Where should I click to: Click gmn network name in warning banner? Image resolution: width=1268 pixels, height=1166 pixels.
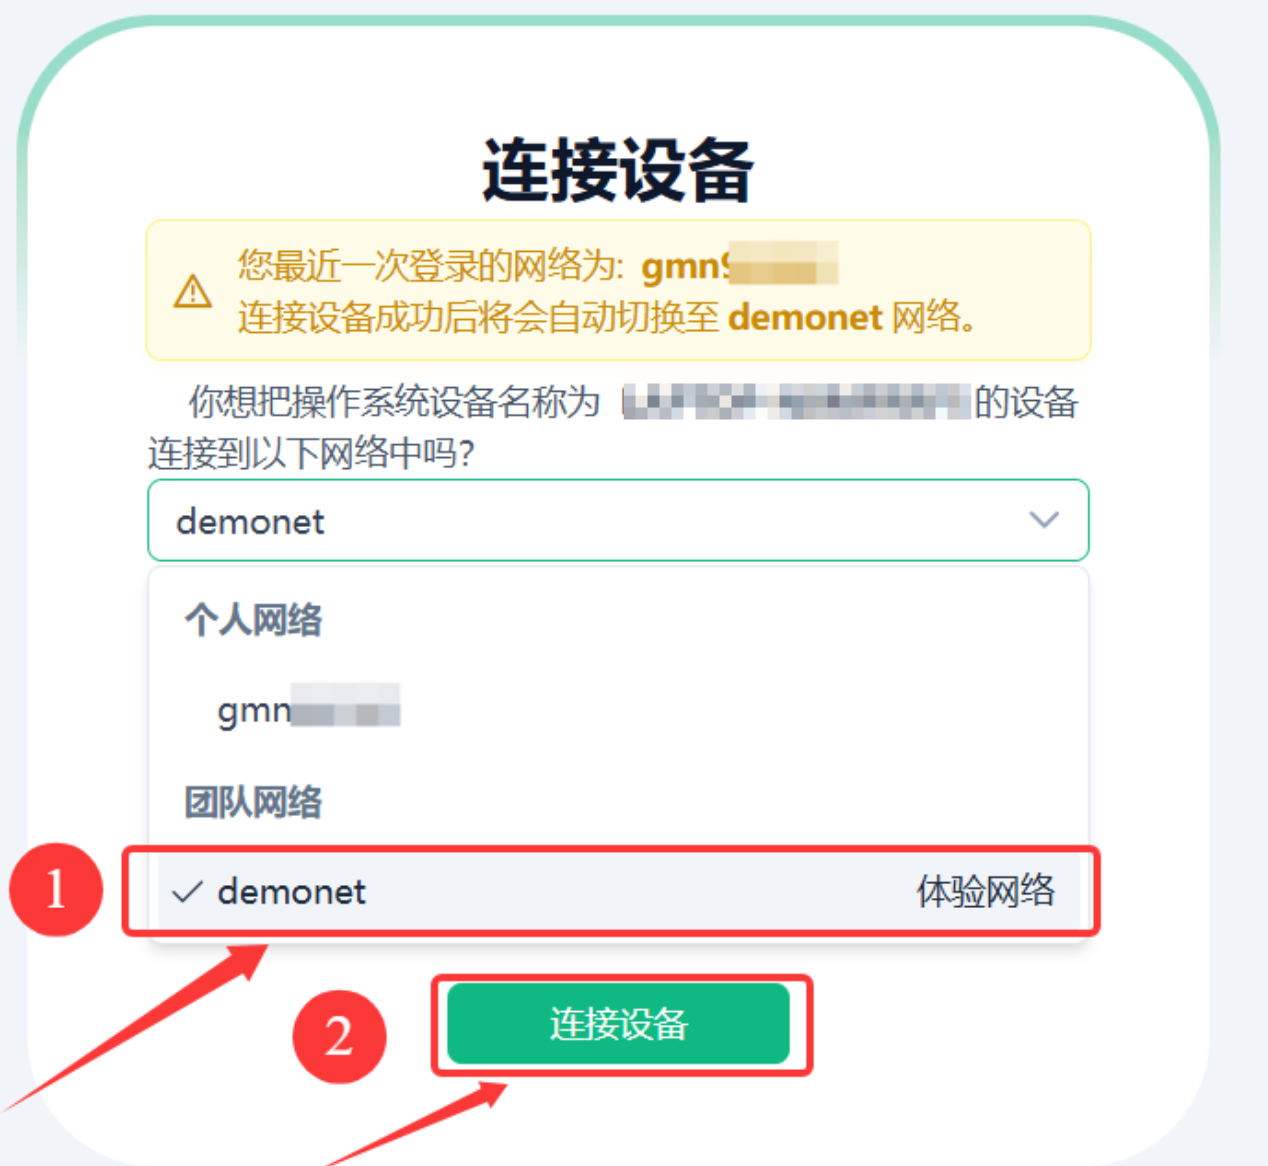[739, 266]
